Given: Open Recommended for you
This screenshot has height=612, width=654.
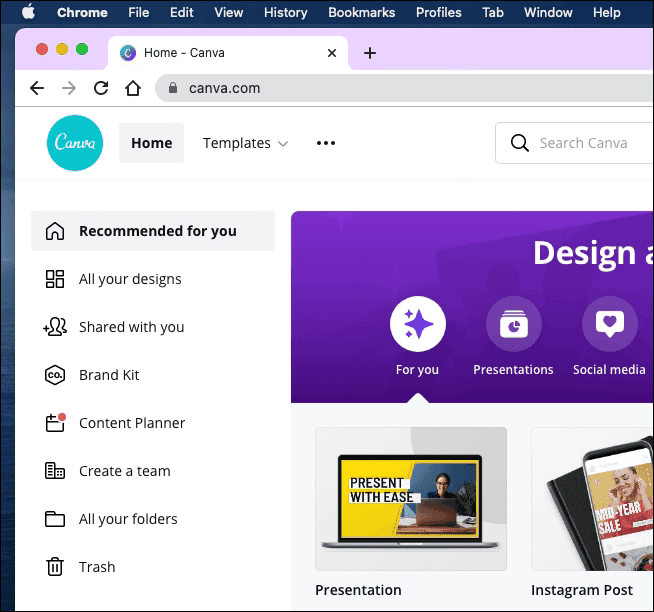Looking at the screenshot, I should pos(153,231).
